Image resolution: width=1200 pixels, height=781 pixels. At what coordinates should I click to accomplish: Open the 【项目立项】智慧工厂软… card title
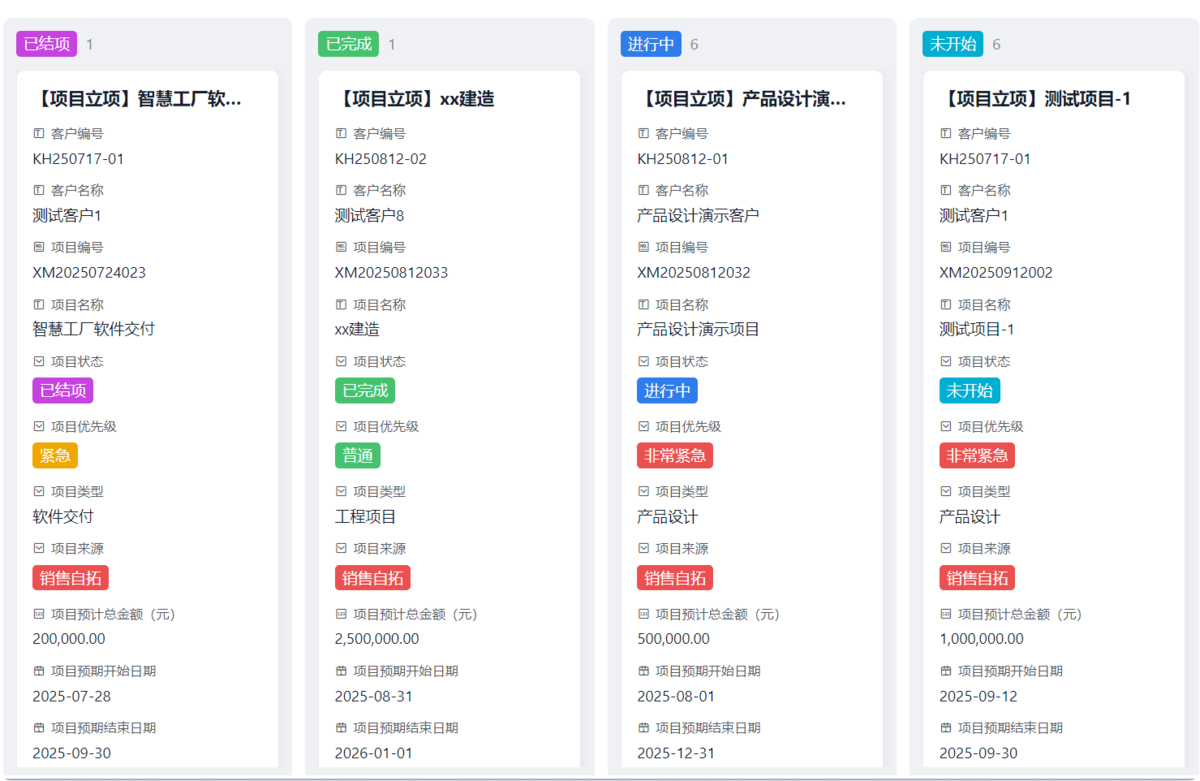pyautogui.click(x=137, y=99)
